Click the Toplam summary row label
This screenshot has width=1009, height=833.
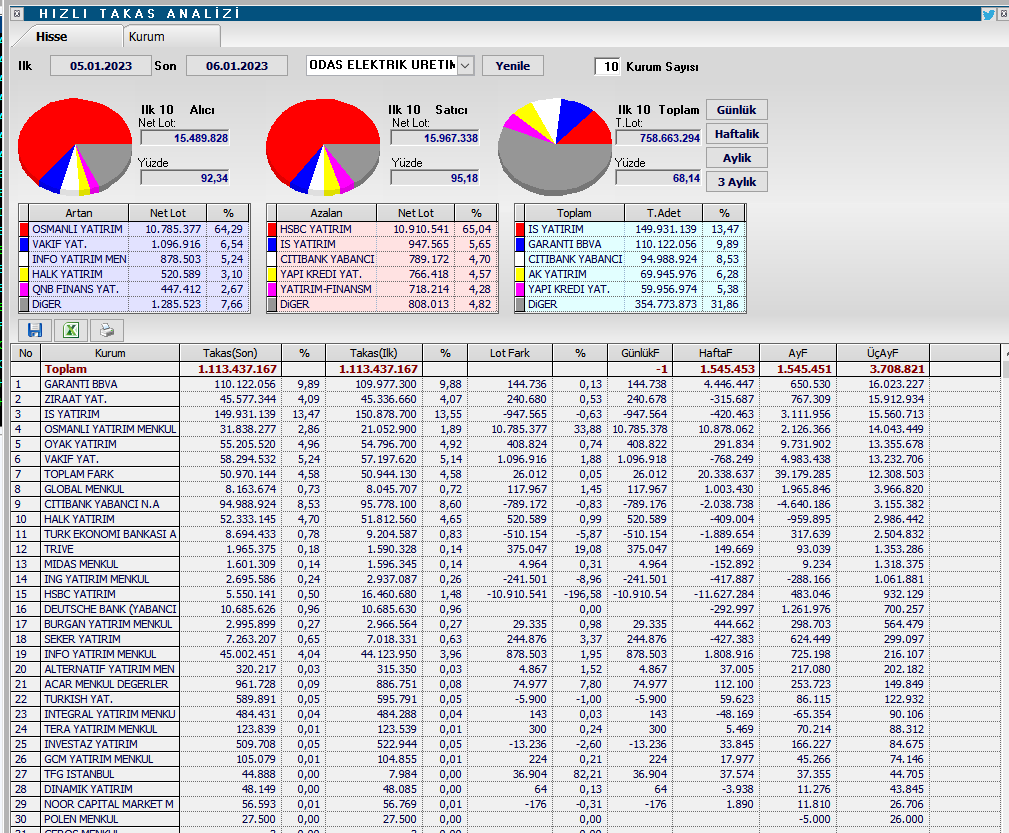(66, 369)
